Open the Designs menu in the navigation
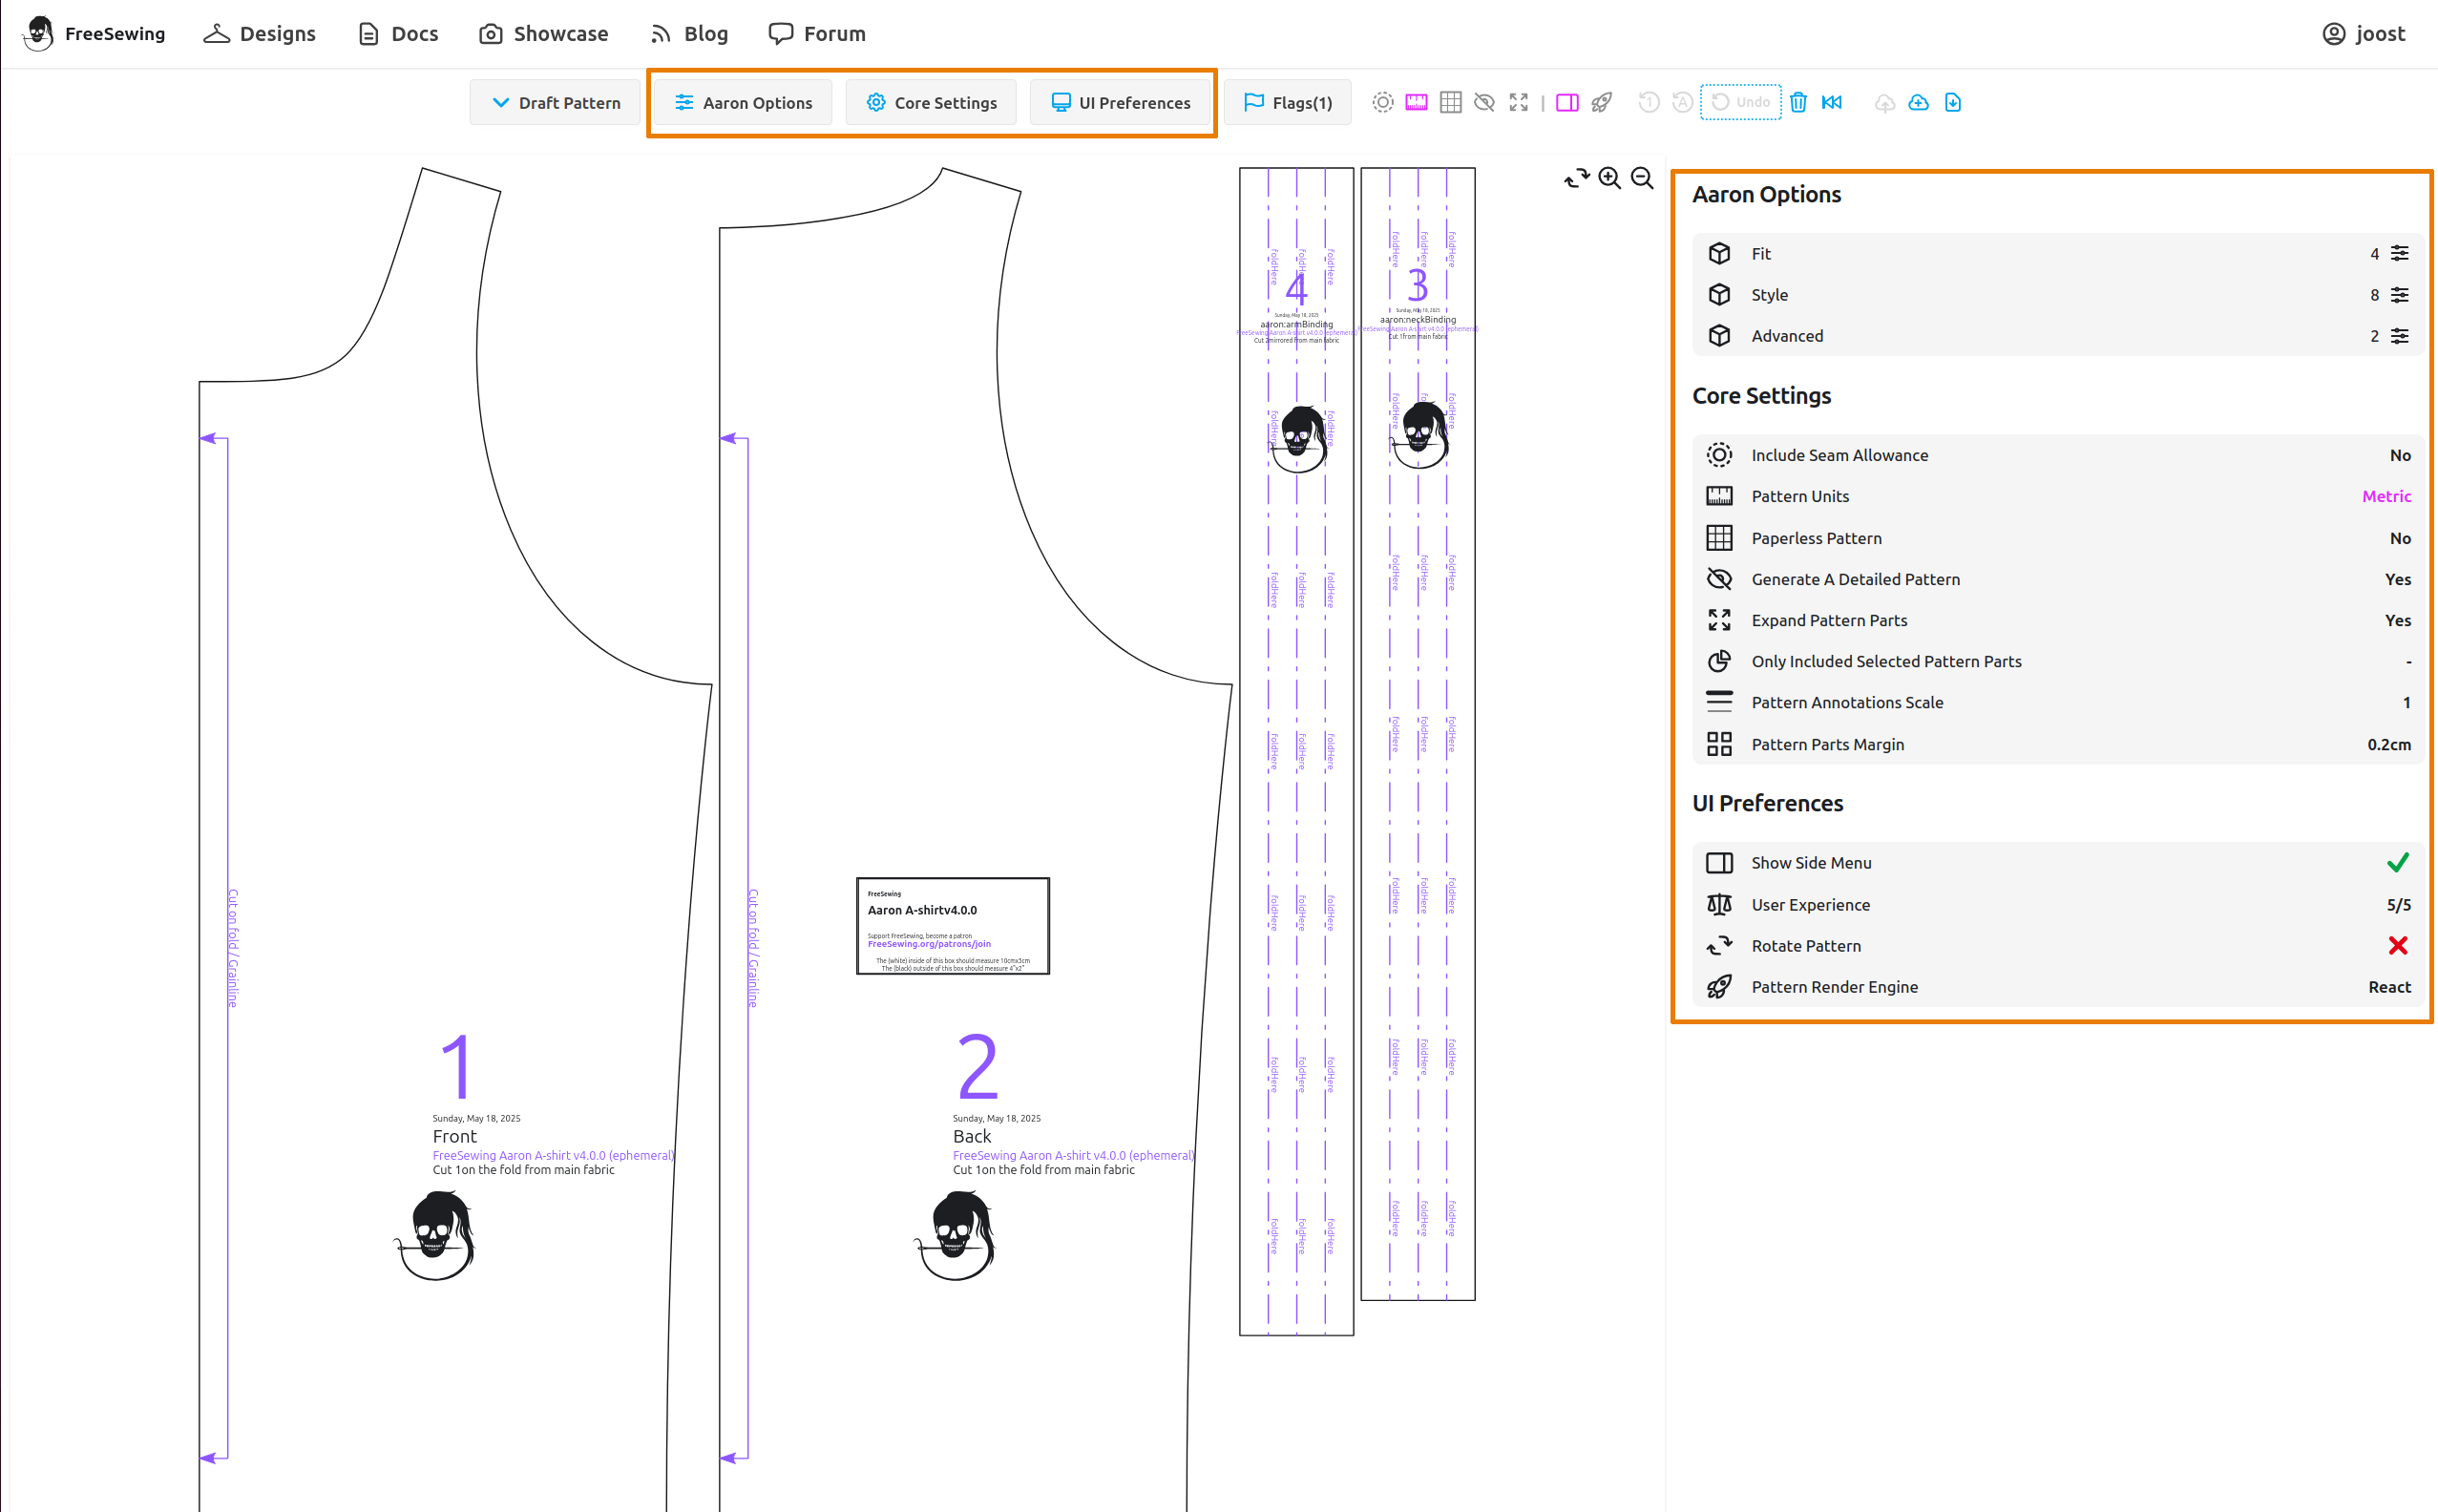The image size is (2438, 1512). pos(260,34)
